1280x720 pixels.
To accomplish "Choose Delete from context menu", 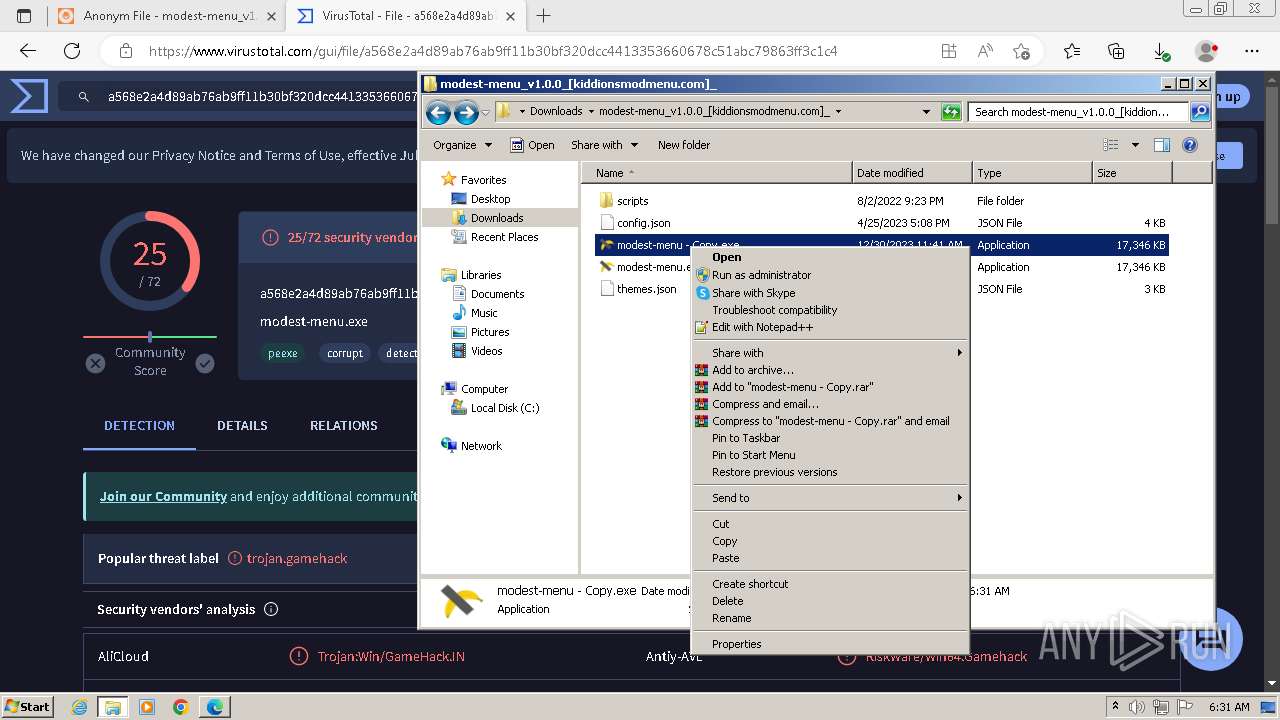I will tap(830, 601).
